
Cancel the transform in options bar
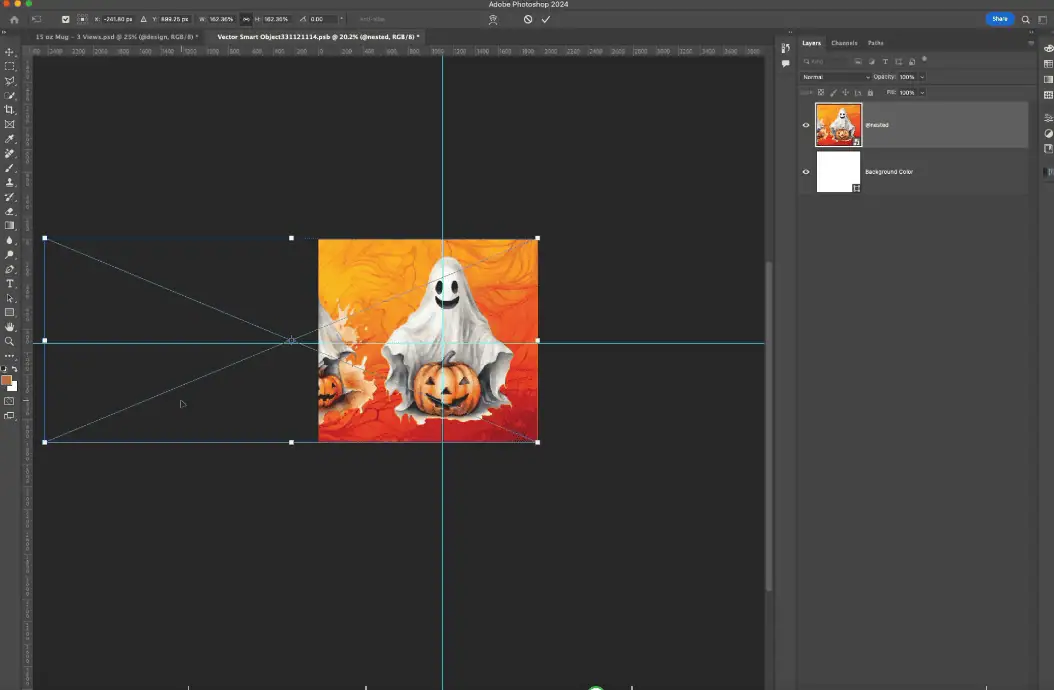point(528,19)
